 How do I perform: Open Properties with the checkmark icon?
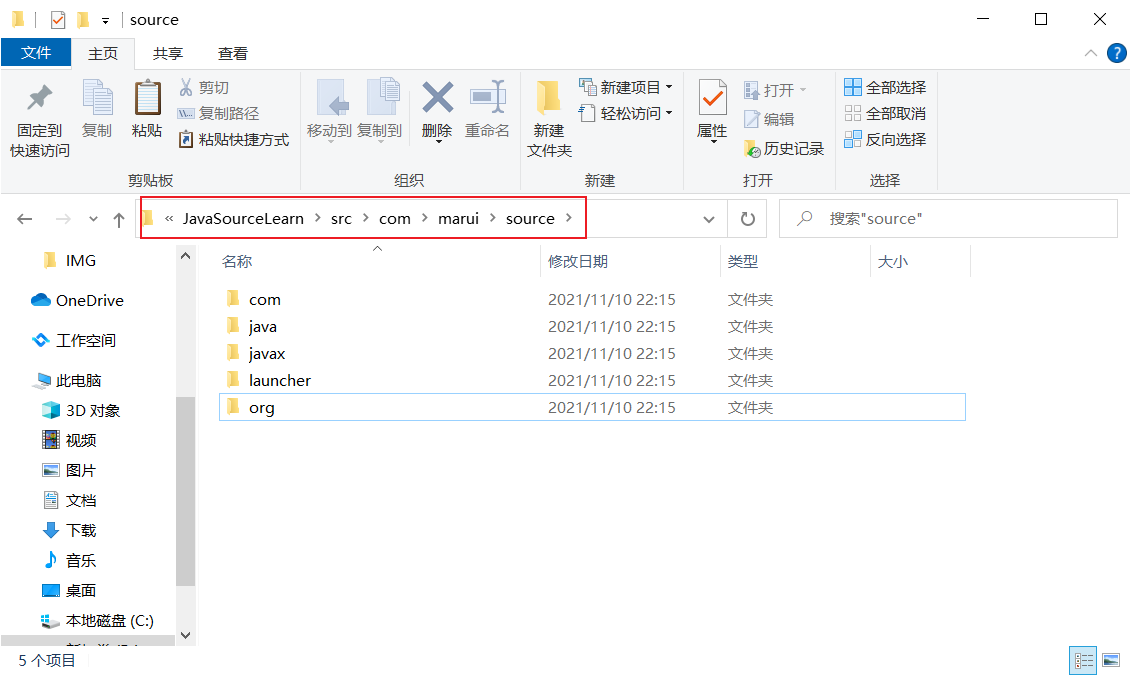point(712,99)
